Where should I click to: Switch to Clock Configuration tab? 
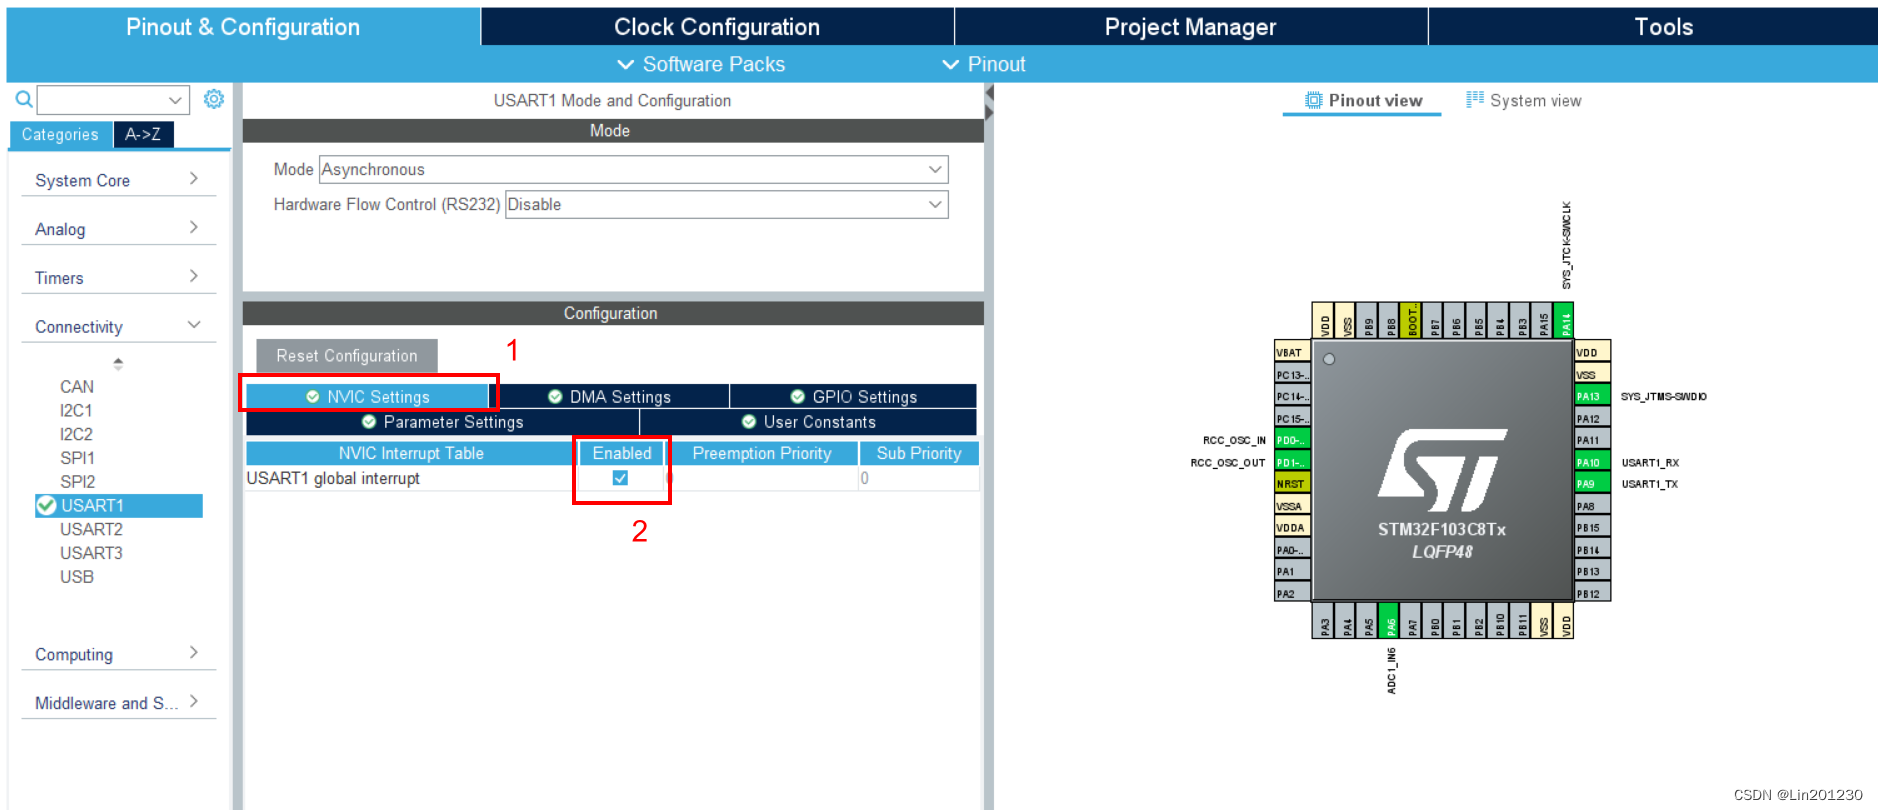tap(717, 27)
